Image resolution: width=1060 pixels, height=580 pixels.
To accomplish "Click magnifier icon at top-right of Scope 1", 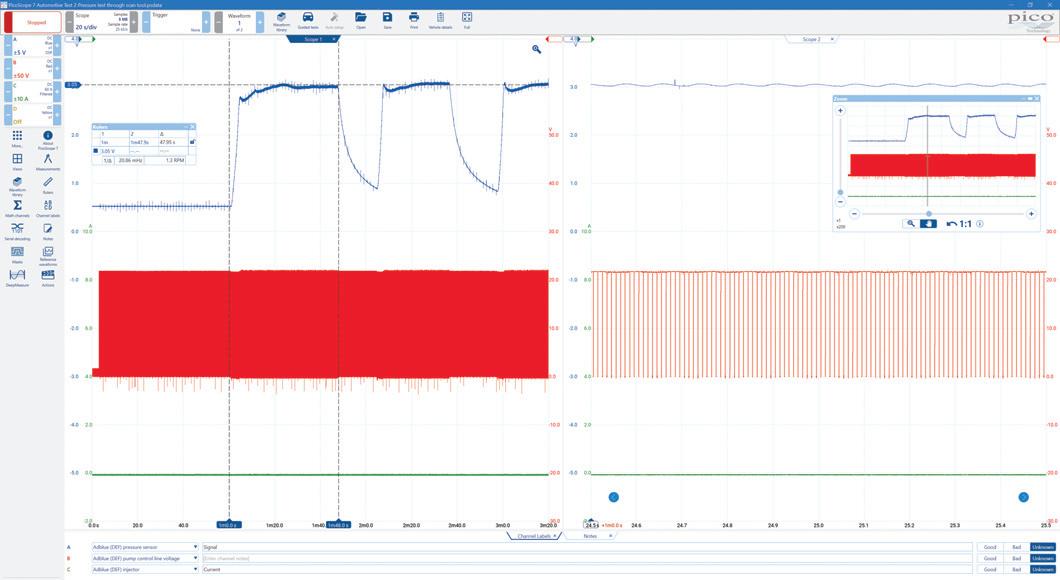I will point(536,49).
